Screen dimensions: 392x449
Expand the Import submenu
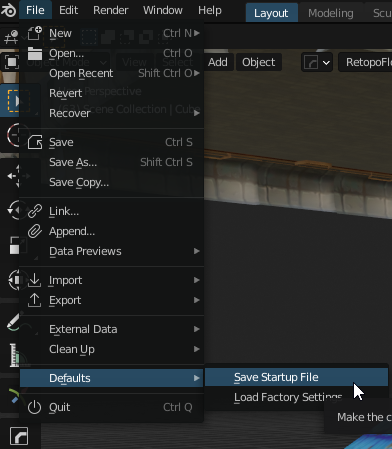(x=112, y=280)
